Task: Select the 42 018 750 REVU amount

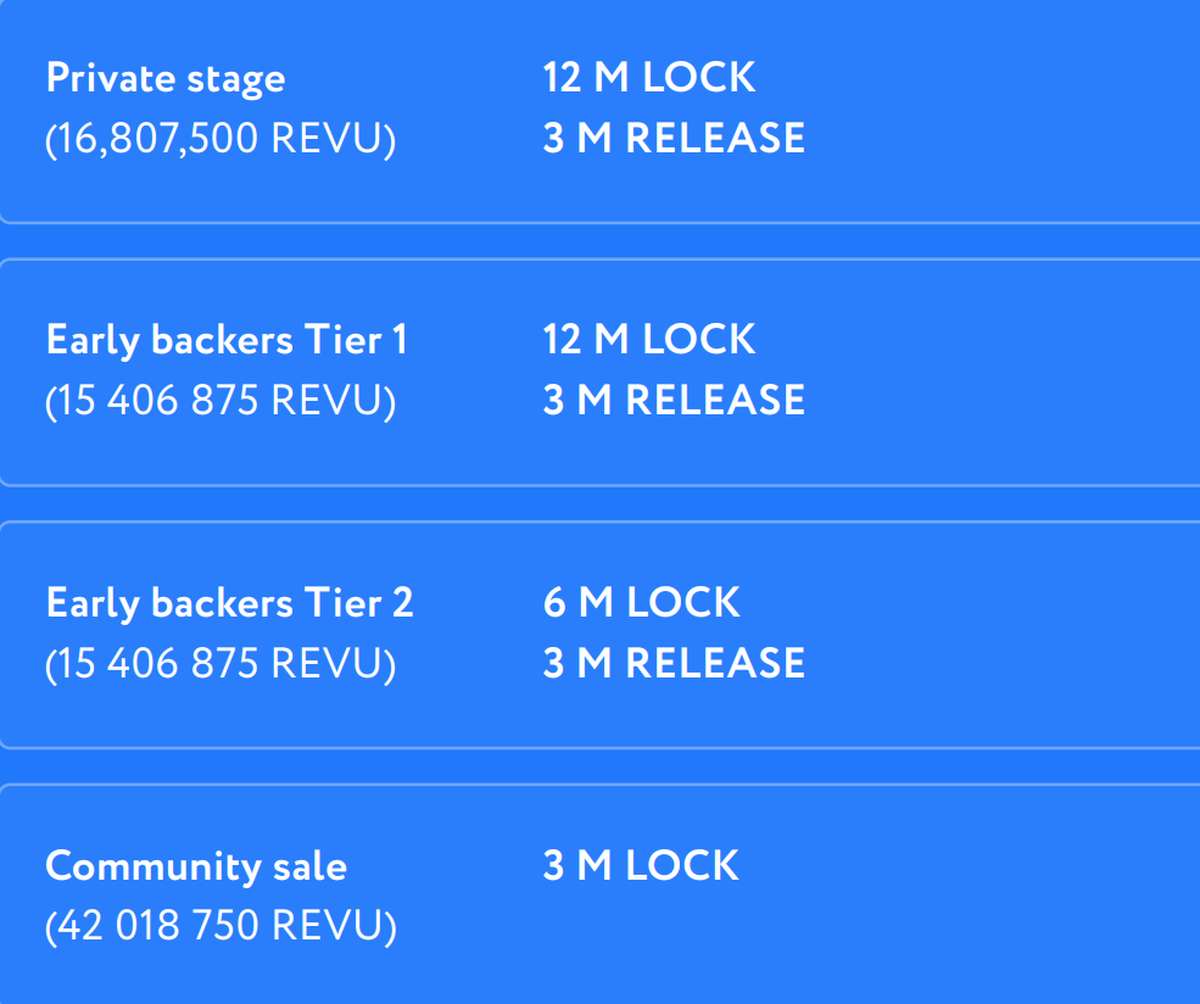Action: (220, 926)
